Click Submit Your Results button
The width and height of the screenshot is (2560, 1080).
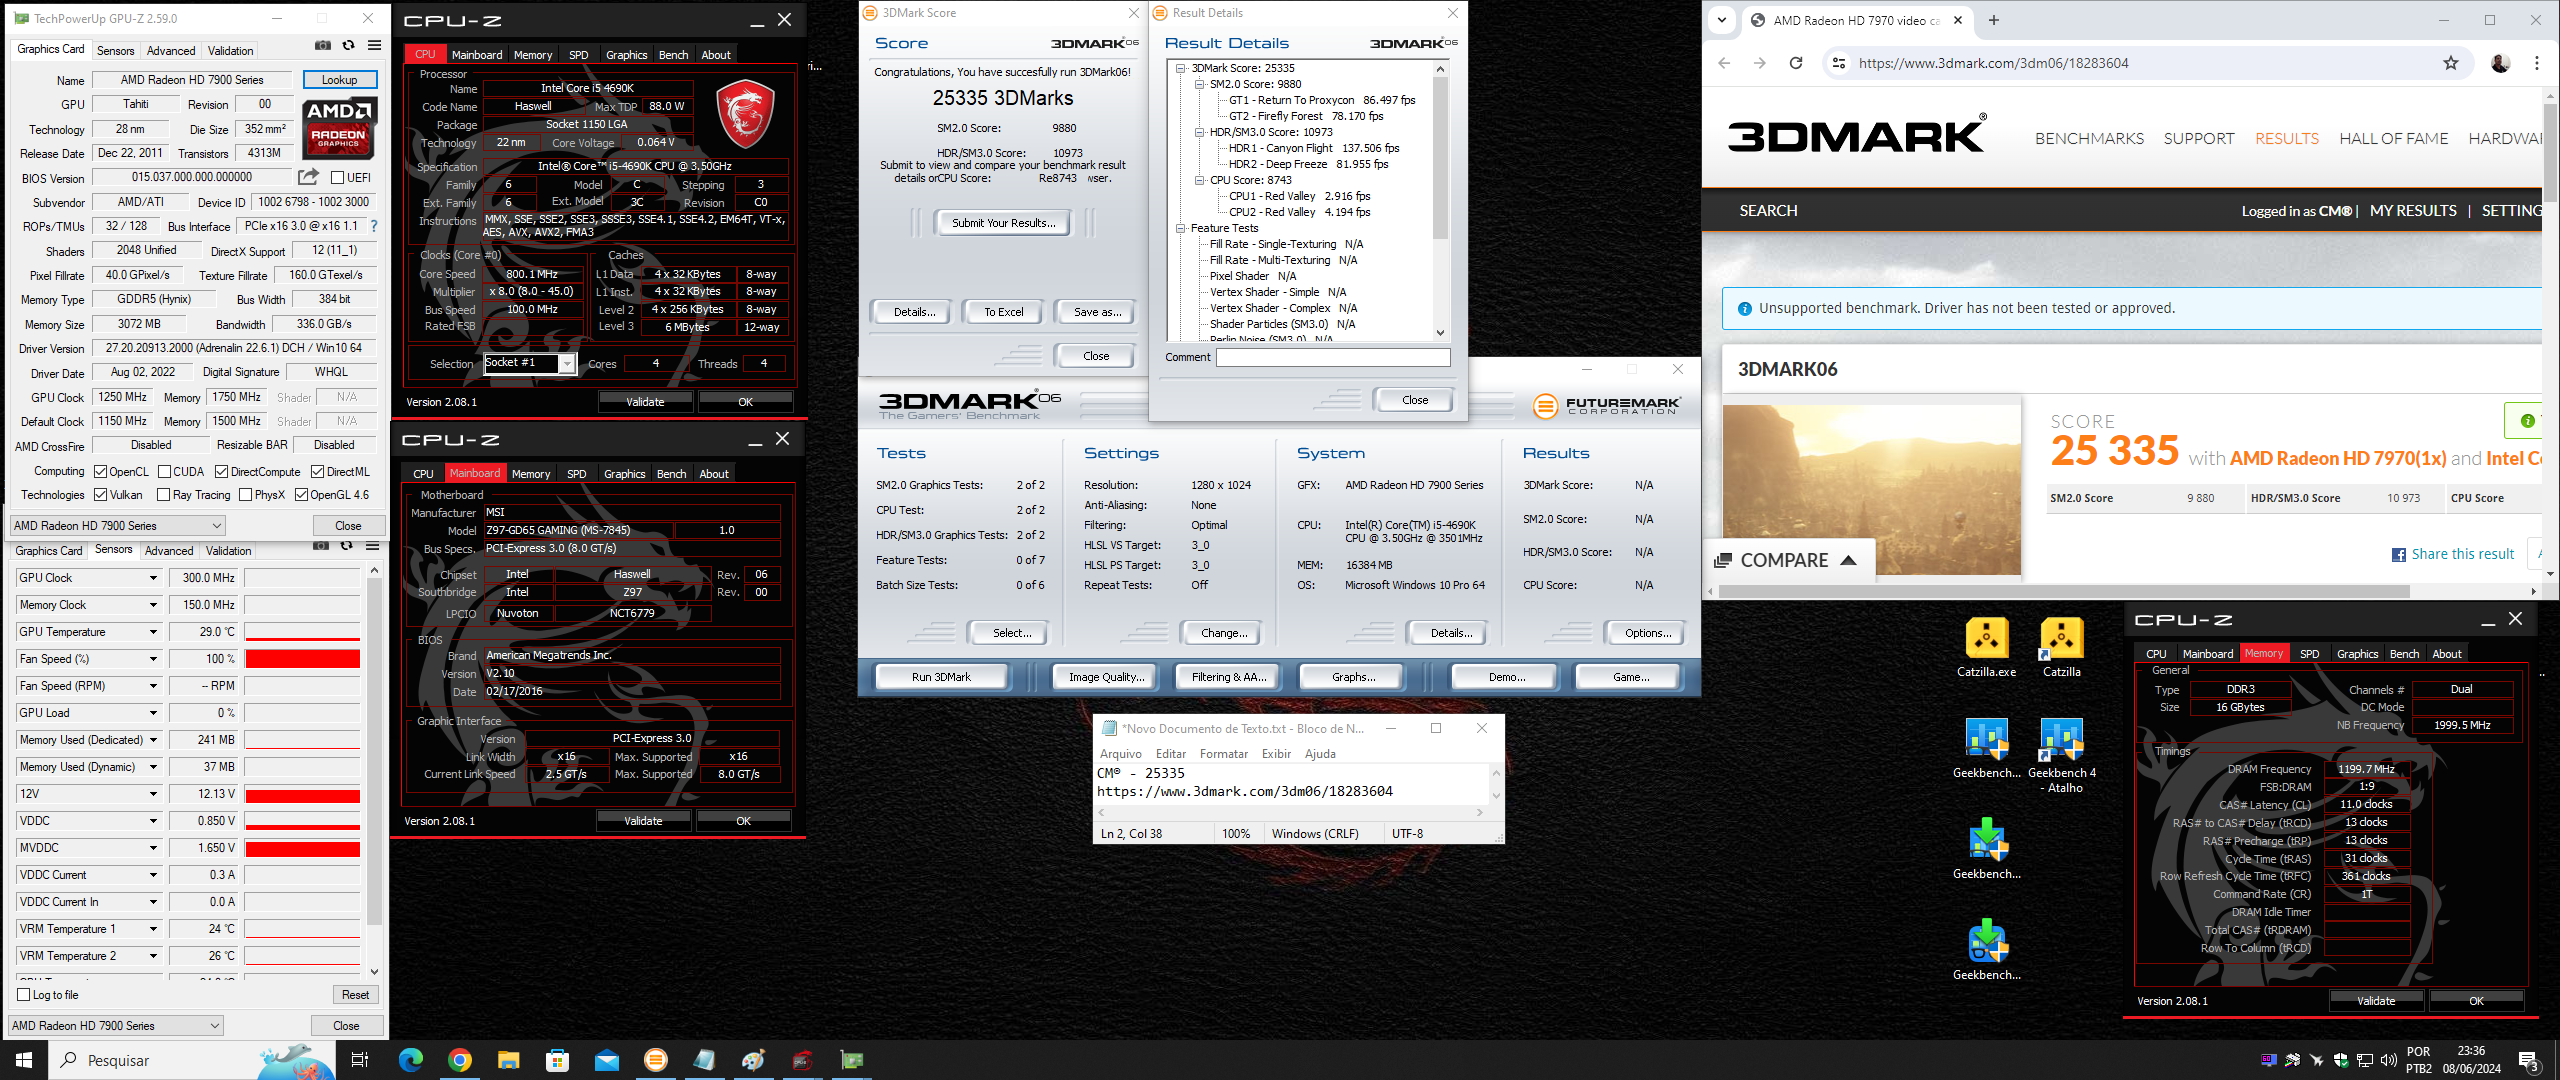point(1003,223)
